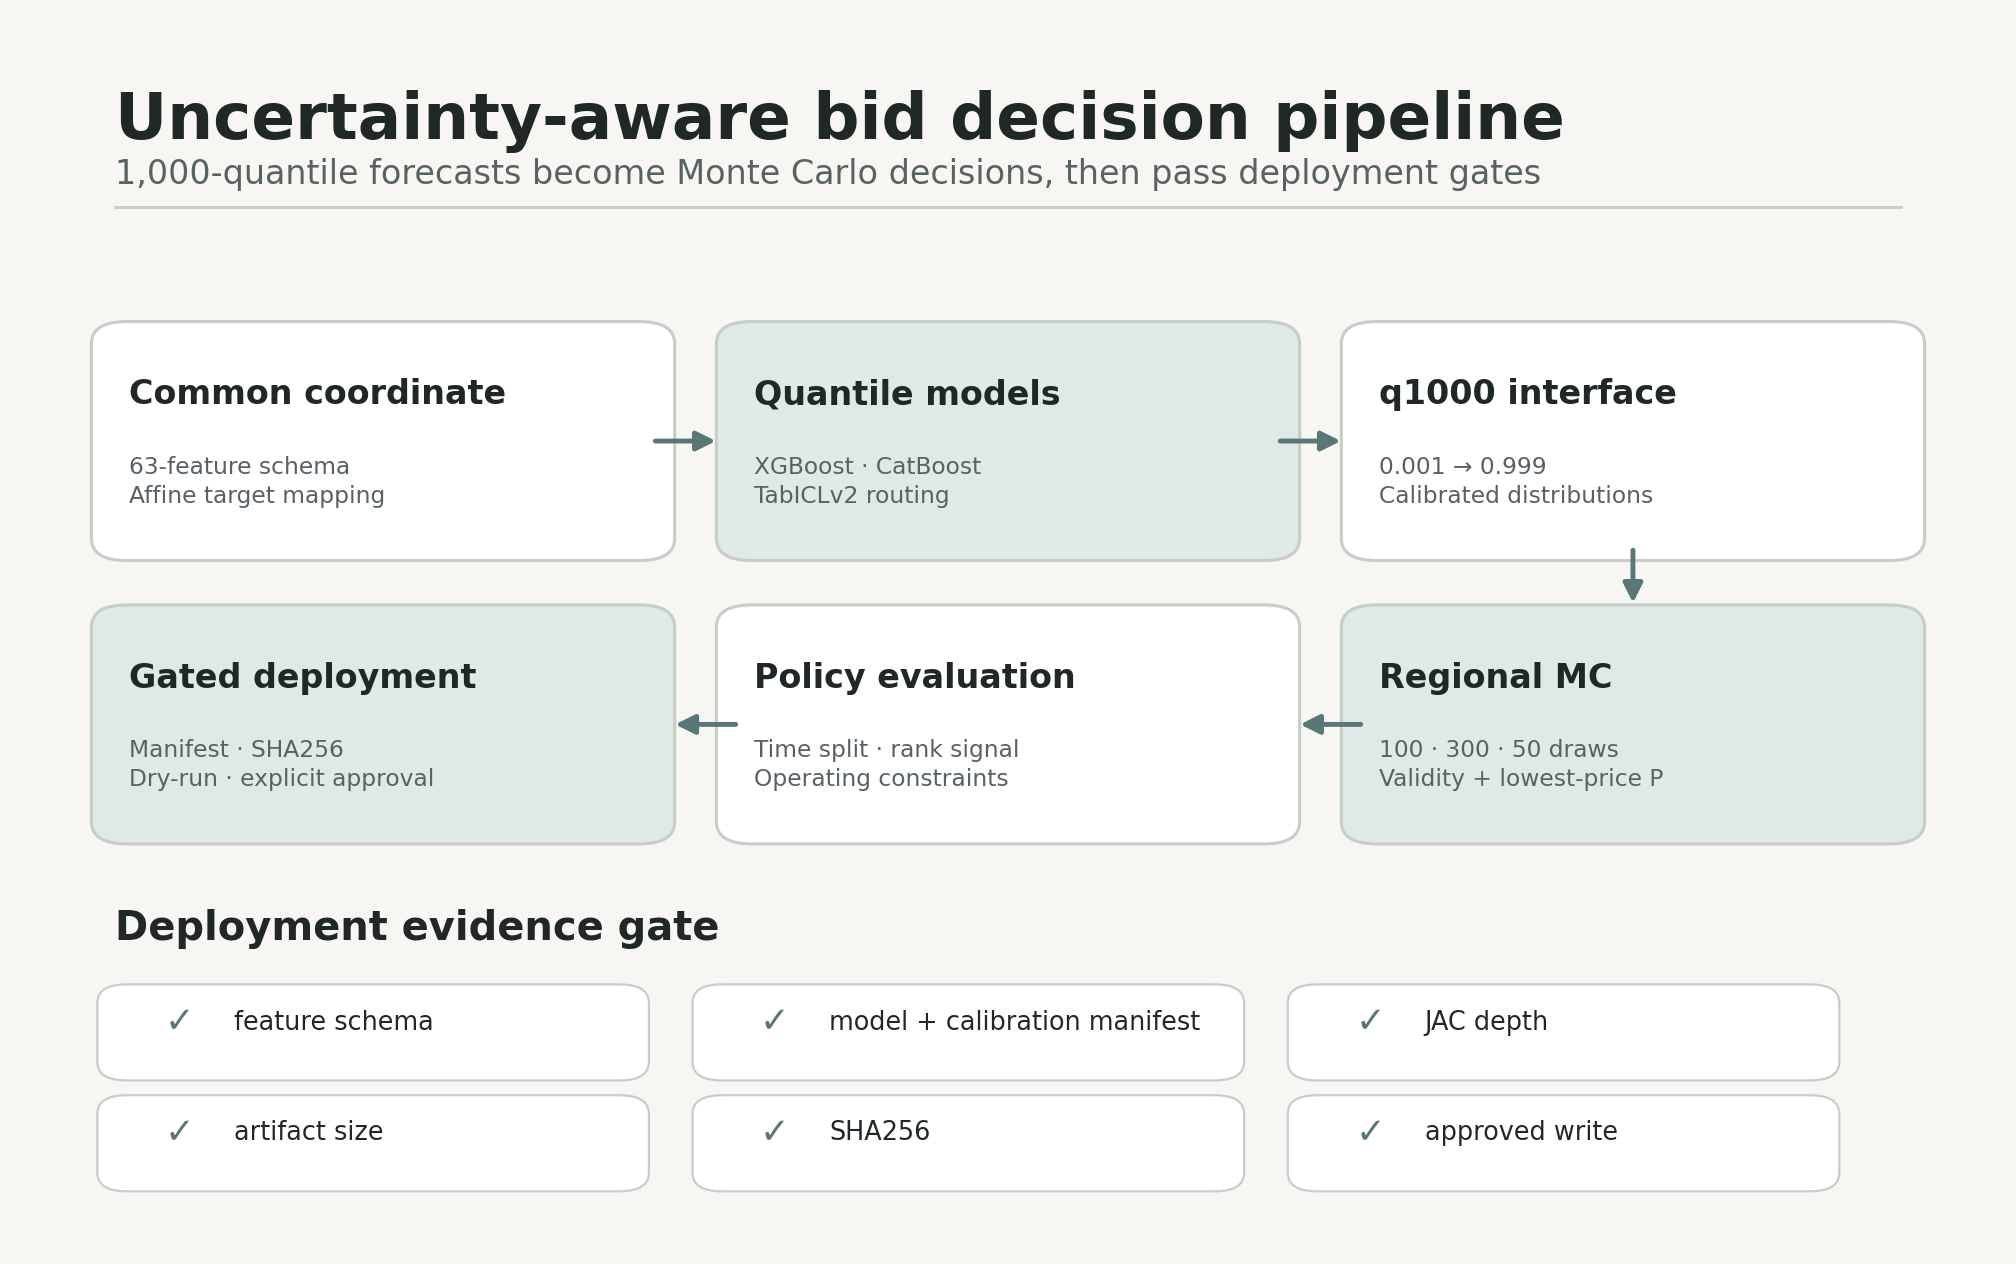Click the Dry-run · explicit approval line
Viewport: 2016px width, 1264px height.
(x=281, y=779)
